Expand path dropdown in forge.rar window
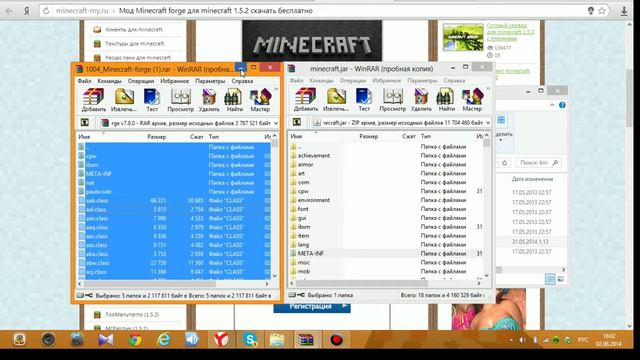Image resolution: width=640 pixels, height=360 pixels. click(276, 123)
